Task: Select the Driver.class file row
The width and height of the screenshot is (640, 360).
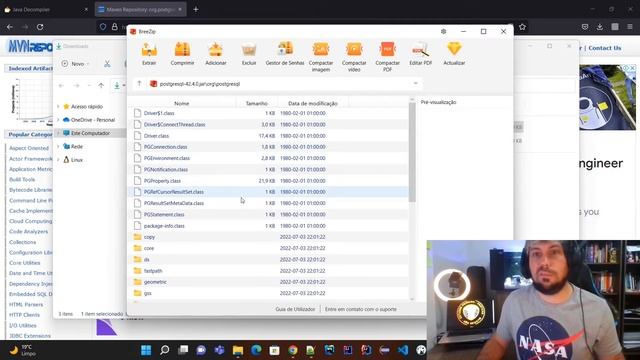Action: coord(269,136)
